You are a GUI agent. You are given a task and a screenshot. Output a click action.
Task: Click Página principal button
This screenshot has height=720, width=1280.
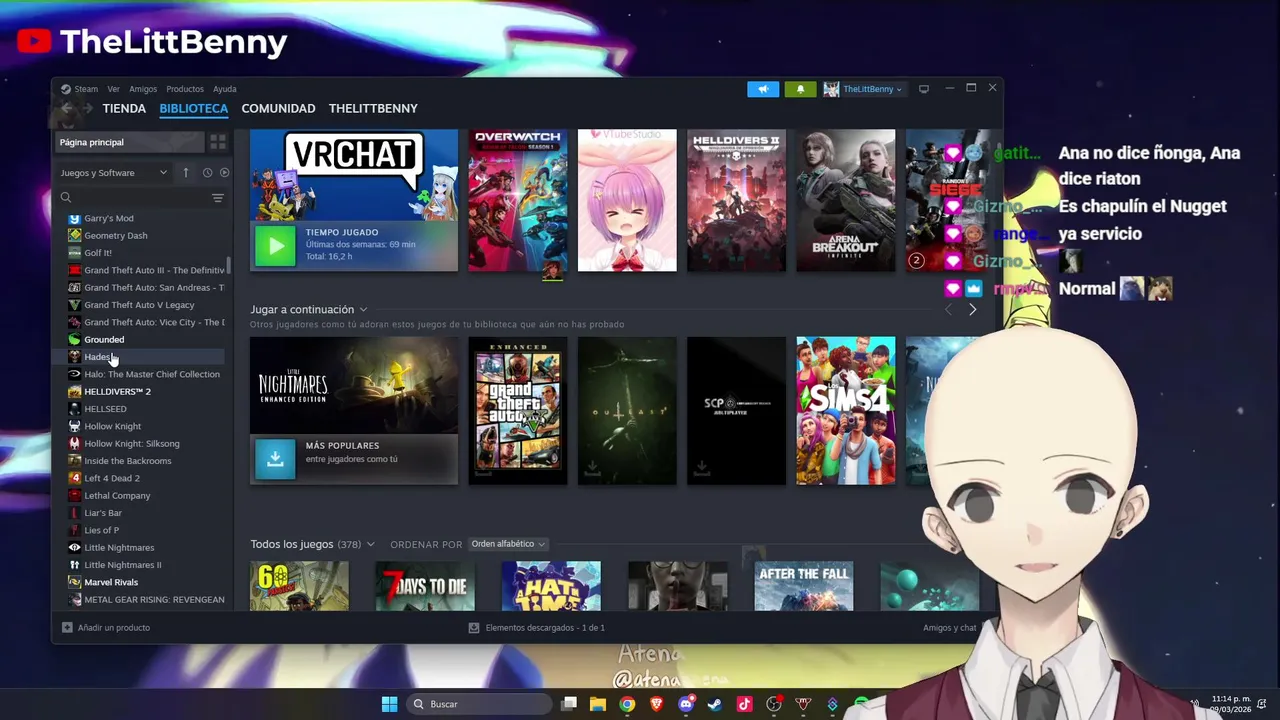(130, 142)
